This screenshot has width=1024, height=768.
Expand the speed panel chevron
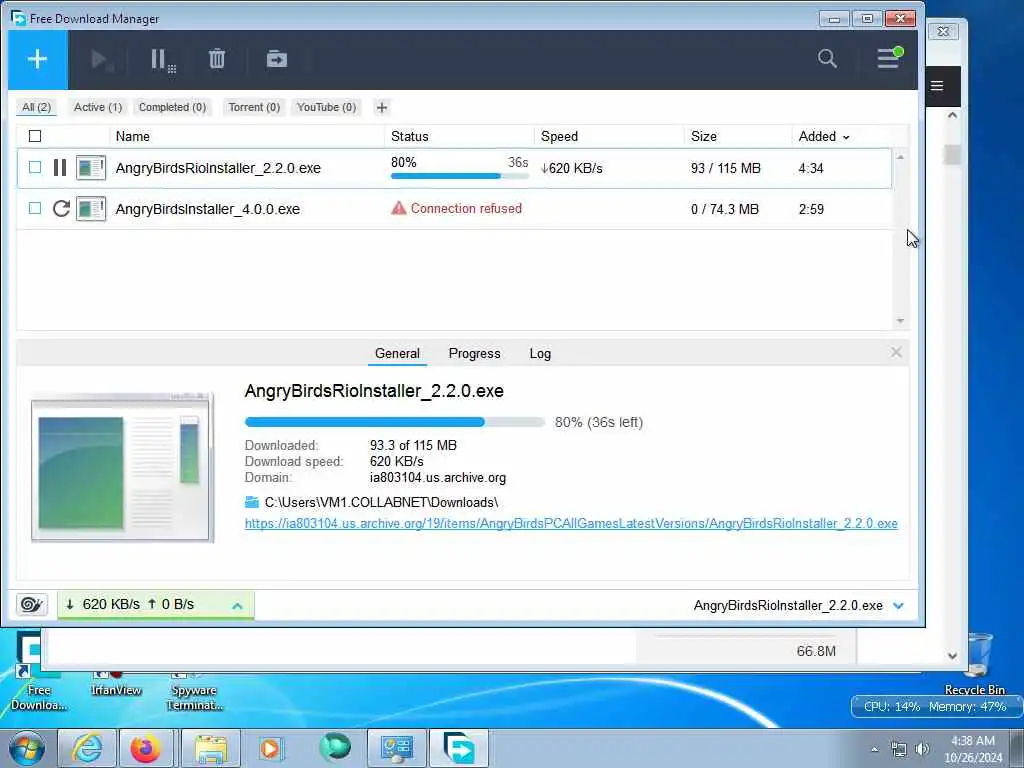tap(238, 605)
